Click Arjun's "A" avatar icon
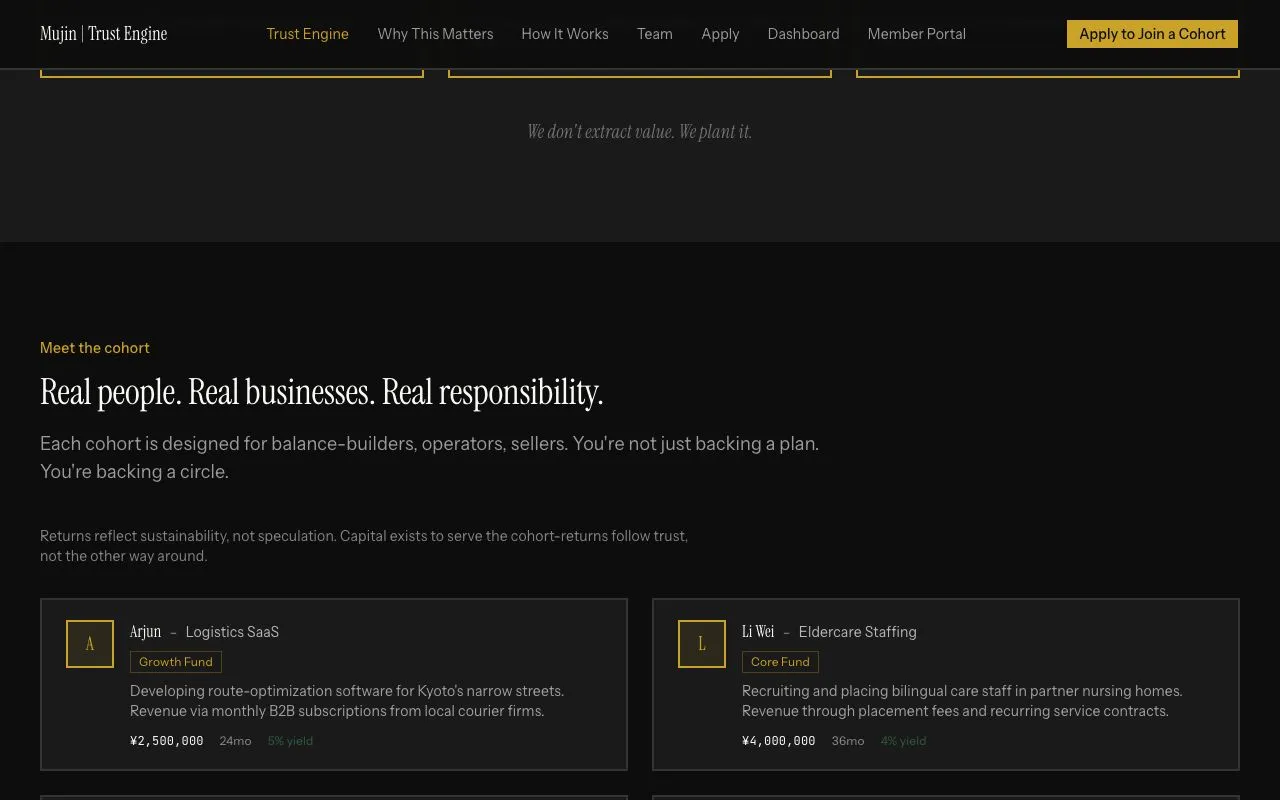The height and width of the screenshot is (800, 1280). [90, 644]
